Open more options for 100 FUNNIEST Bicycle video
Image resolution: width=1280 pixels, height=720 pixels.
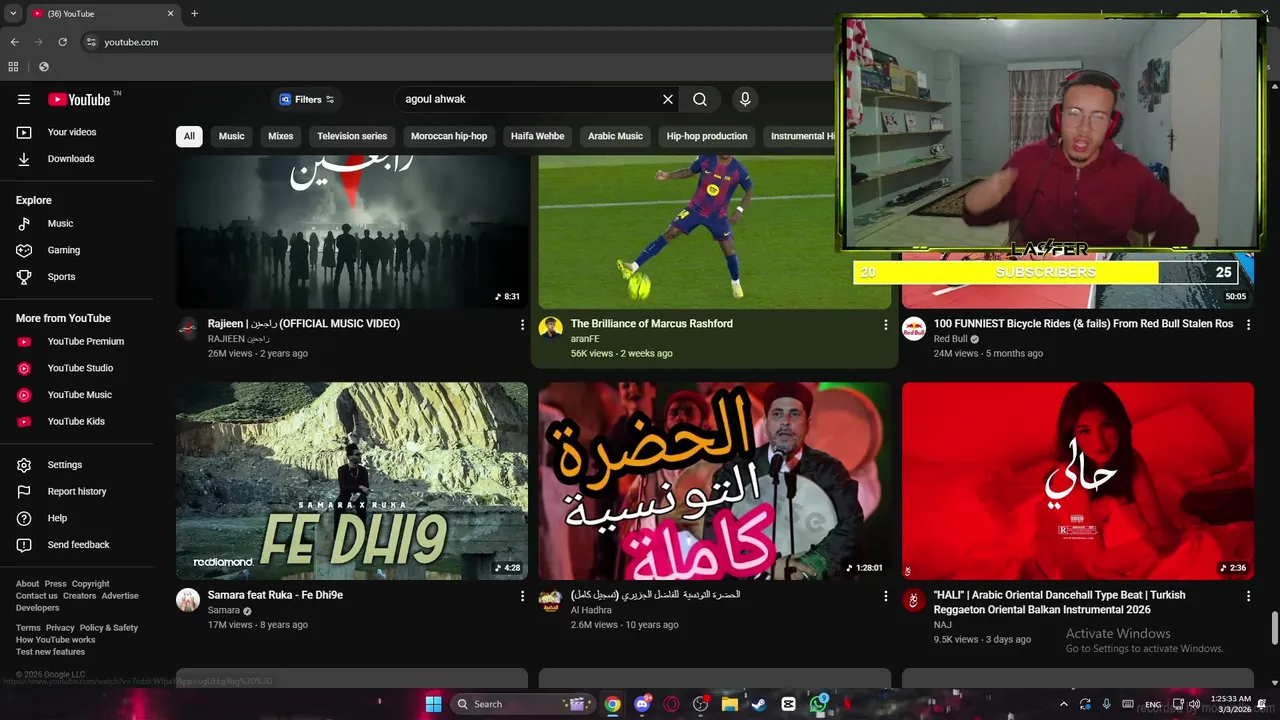1248,325
